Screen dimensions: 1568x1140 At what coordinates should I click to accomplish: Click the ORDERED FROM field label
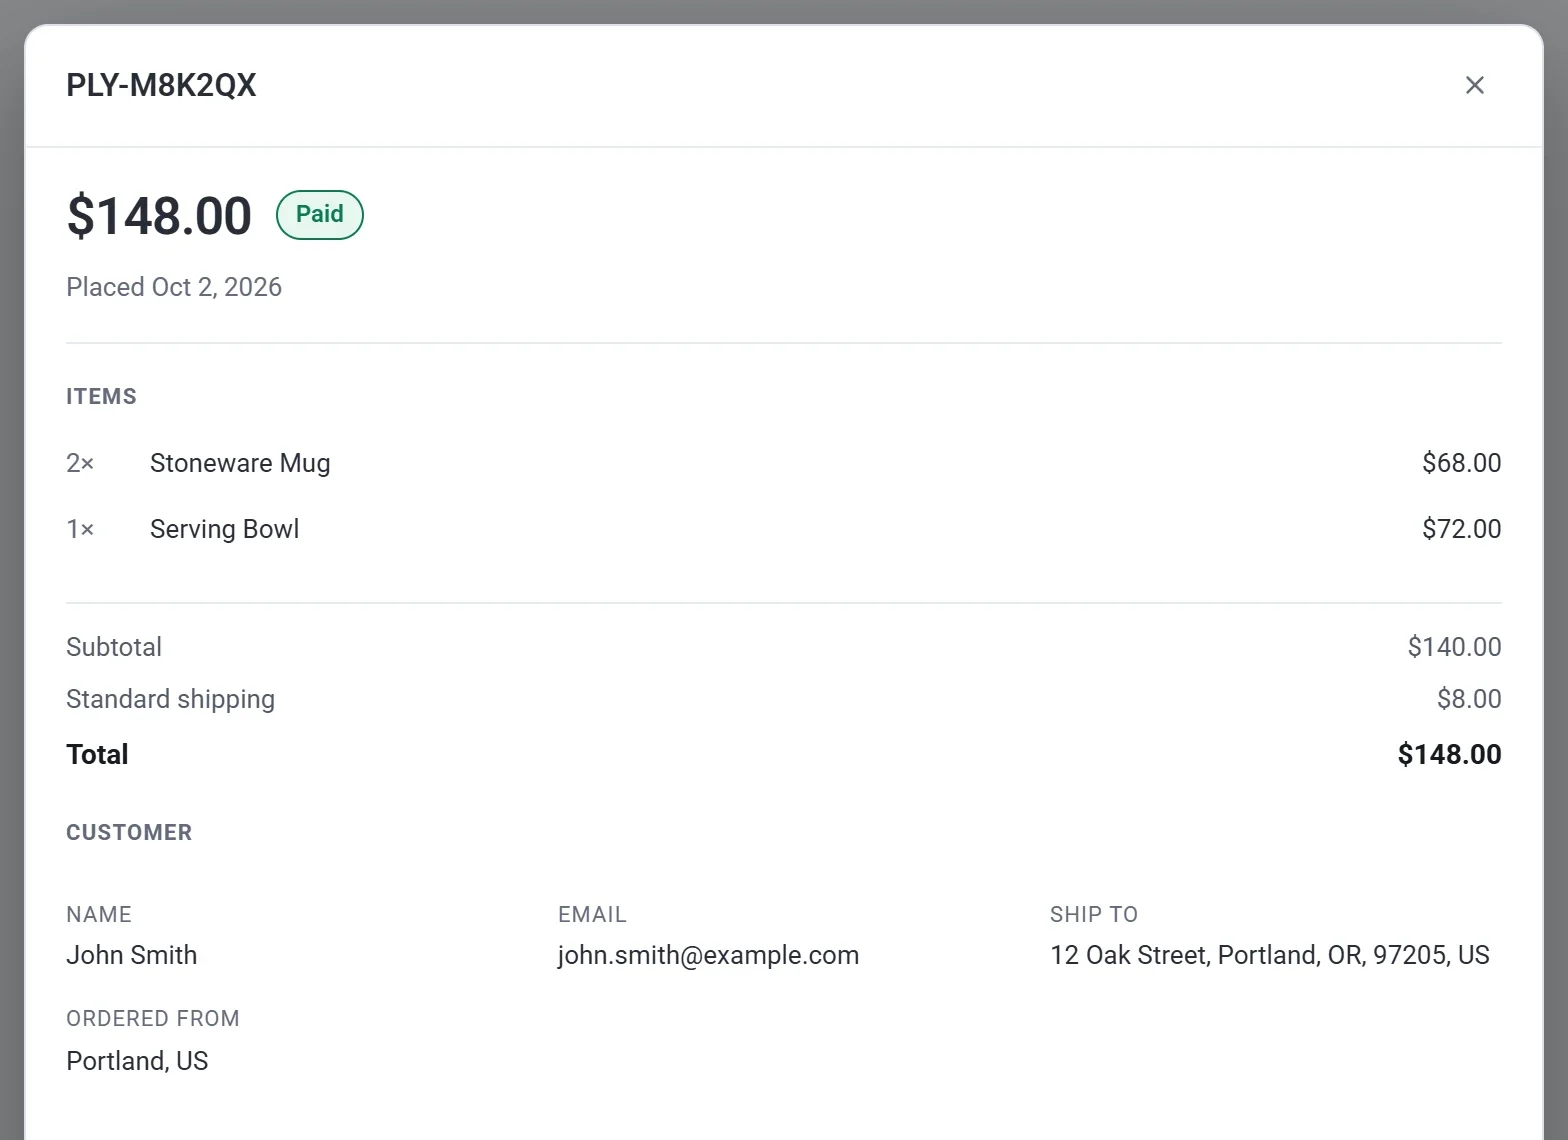pyautogui.click(x=153, y=1019)
